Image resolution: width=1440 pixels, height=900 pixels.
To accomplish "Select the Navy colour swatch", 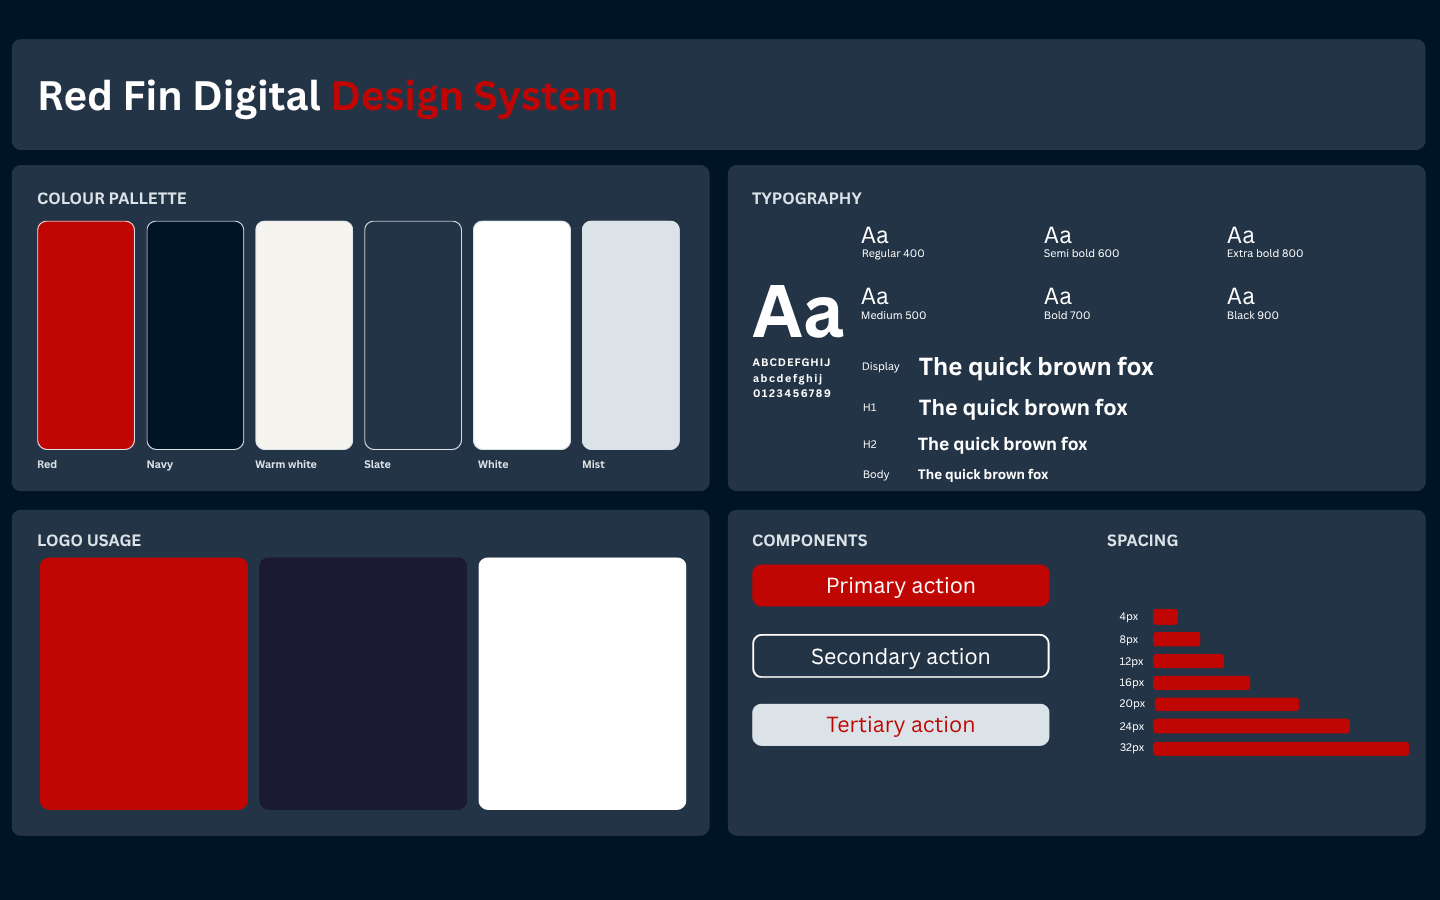I will click(x=195, y=335).
